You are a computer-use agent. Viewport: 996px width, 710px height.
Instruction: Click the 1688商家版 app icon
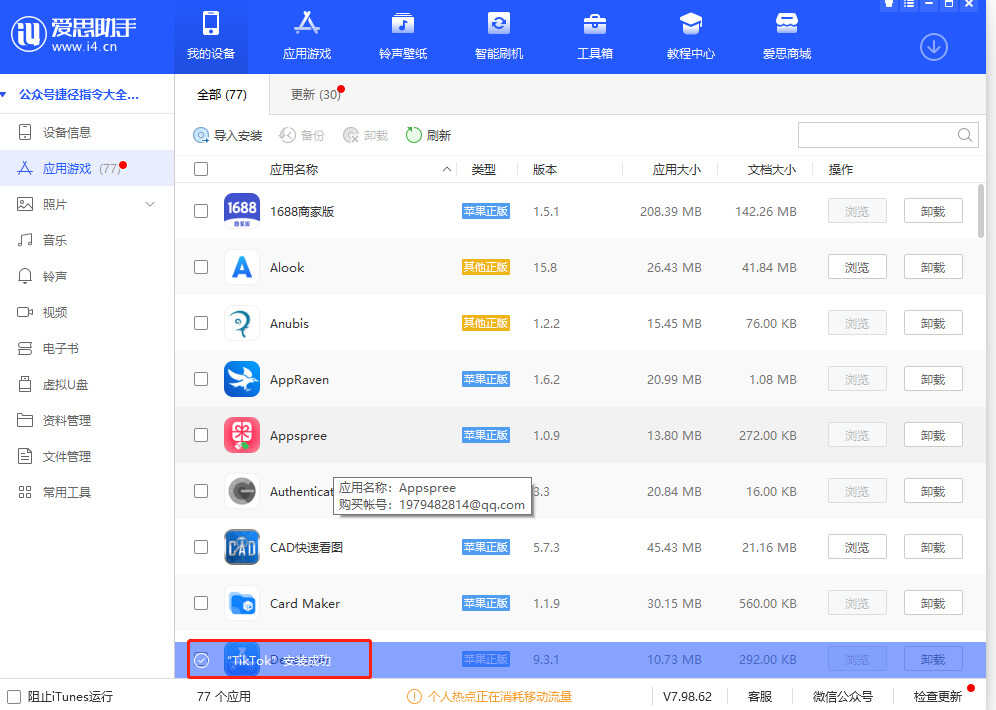(242, 211)
